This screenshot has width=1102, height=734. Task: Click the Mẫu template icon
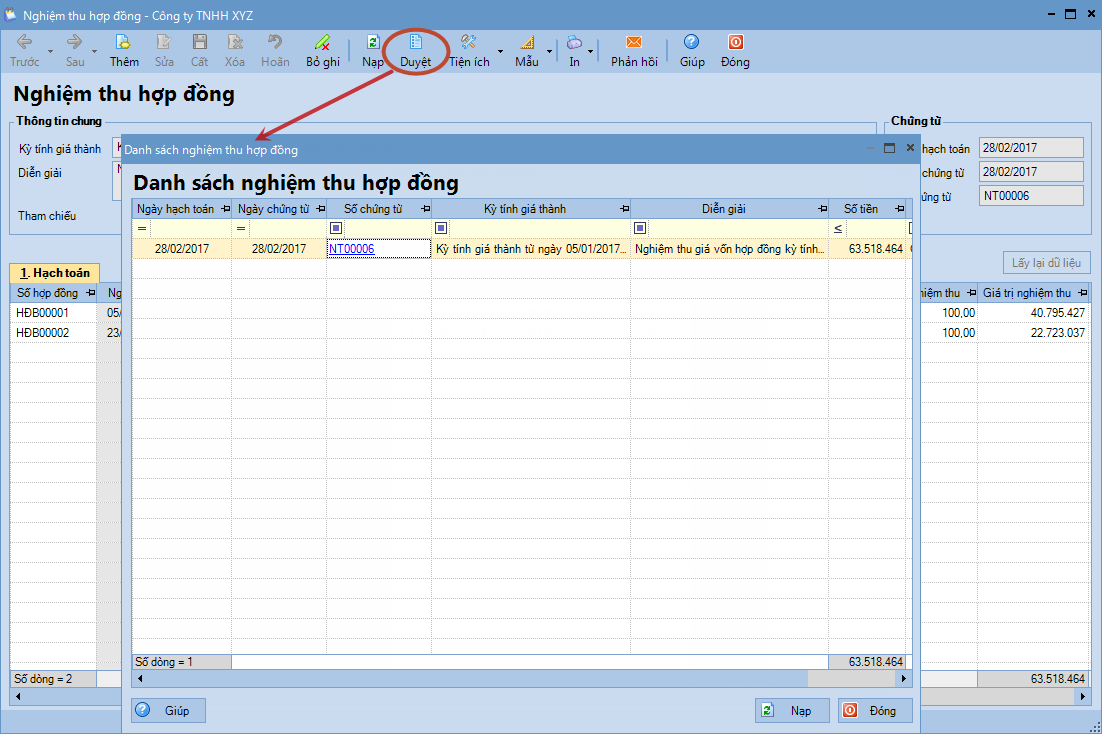pyautogui.click(x=527, y=43)
